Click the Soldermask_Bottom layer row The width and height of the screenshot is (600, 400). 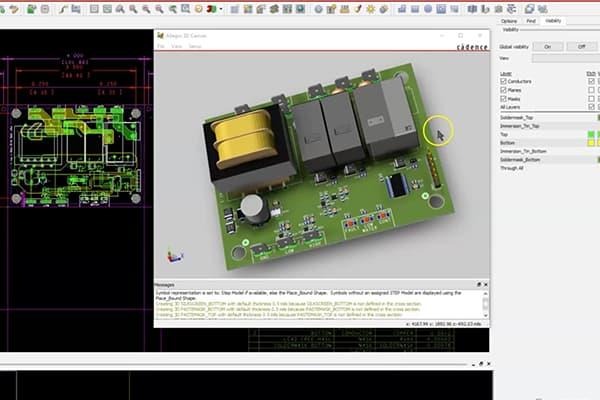tap(549, 160)
